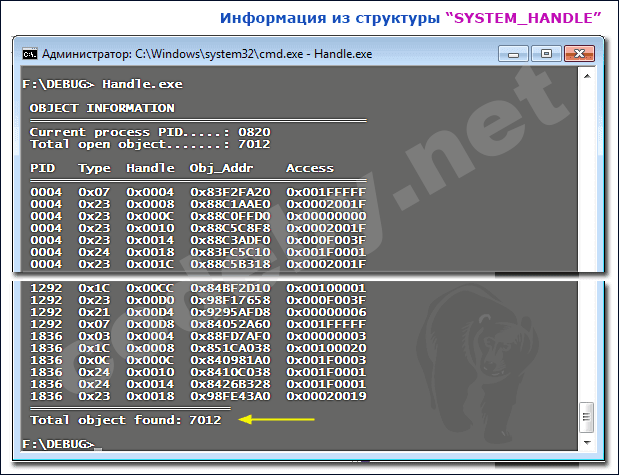The image size is (619, 475).
Task: Click the "SYSTEM_HANDLE" caption text
Action: point(523,18)
